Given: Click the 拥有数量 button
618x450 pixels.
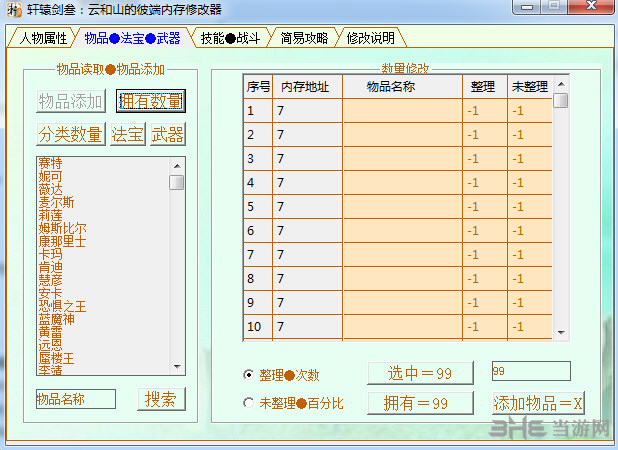Looking at the screenshot, I should tap(151, 101).
